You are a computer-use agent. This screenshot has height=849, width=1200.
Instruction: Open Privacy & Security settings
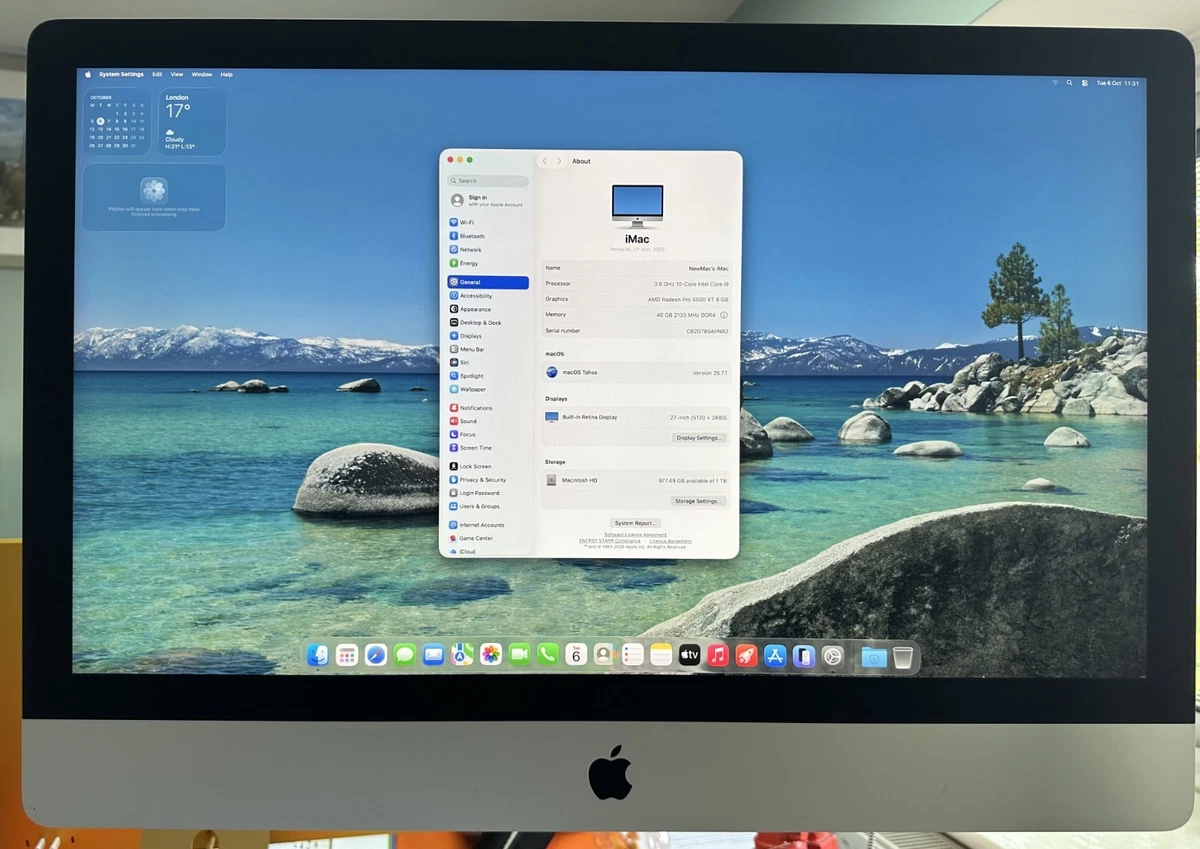tap(488, 480)
